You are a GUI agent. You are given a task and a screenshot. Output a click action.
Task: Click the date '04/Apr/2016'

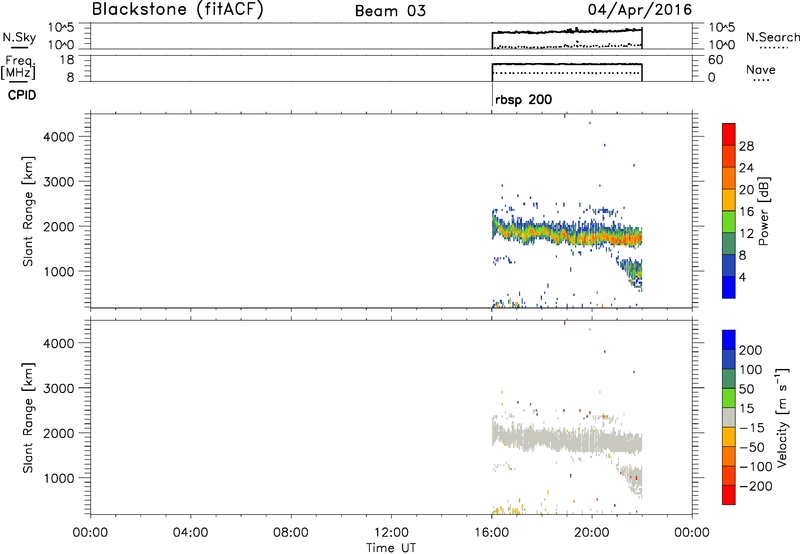click(640, 10)
